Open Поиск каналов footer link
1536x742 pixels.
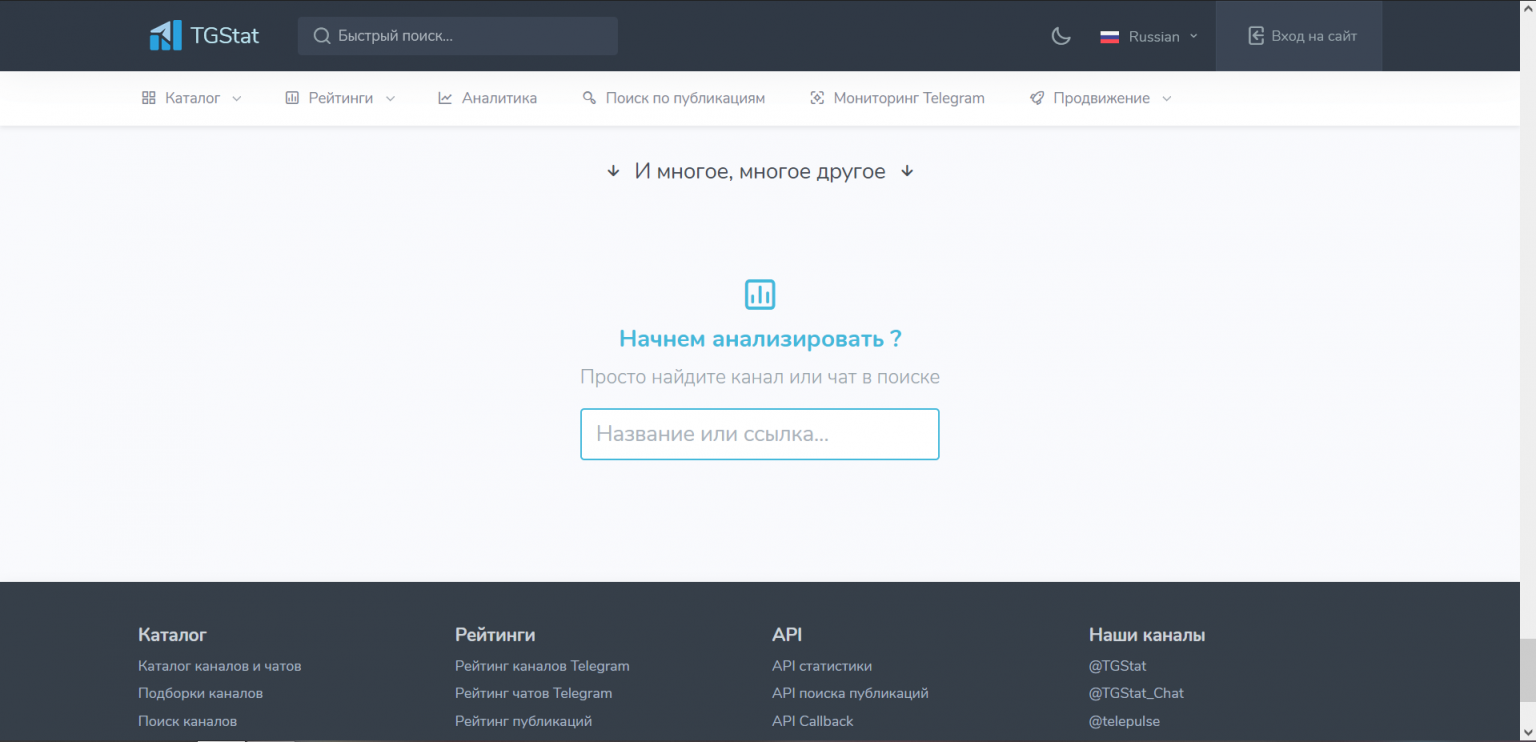coord(187,721)
